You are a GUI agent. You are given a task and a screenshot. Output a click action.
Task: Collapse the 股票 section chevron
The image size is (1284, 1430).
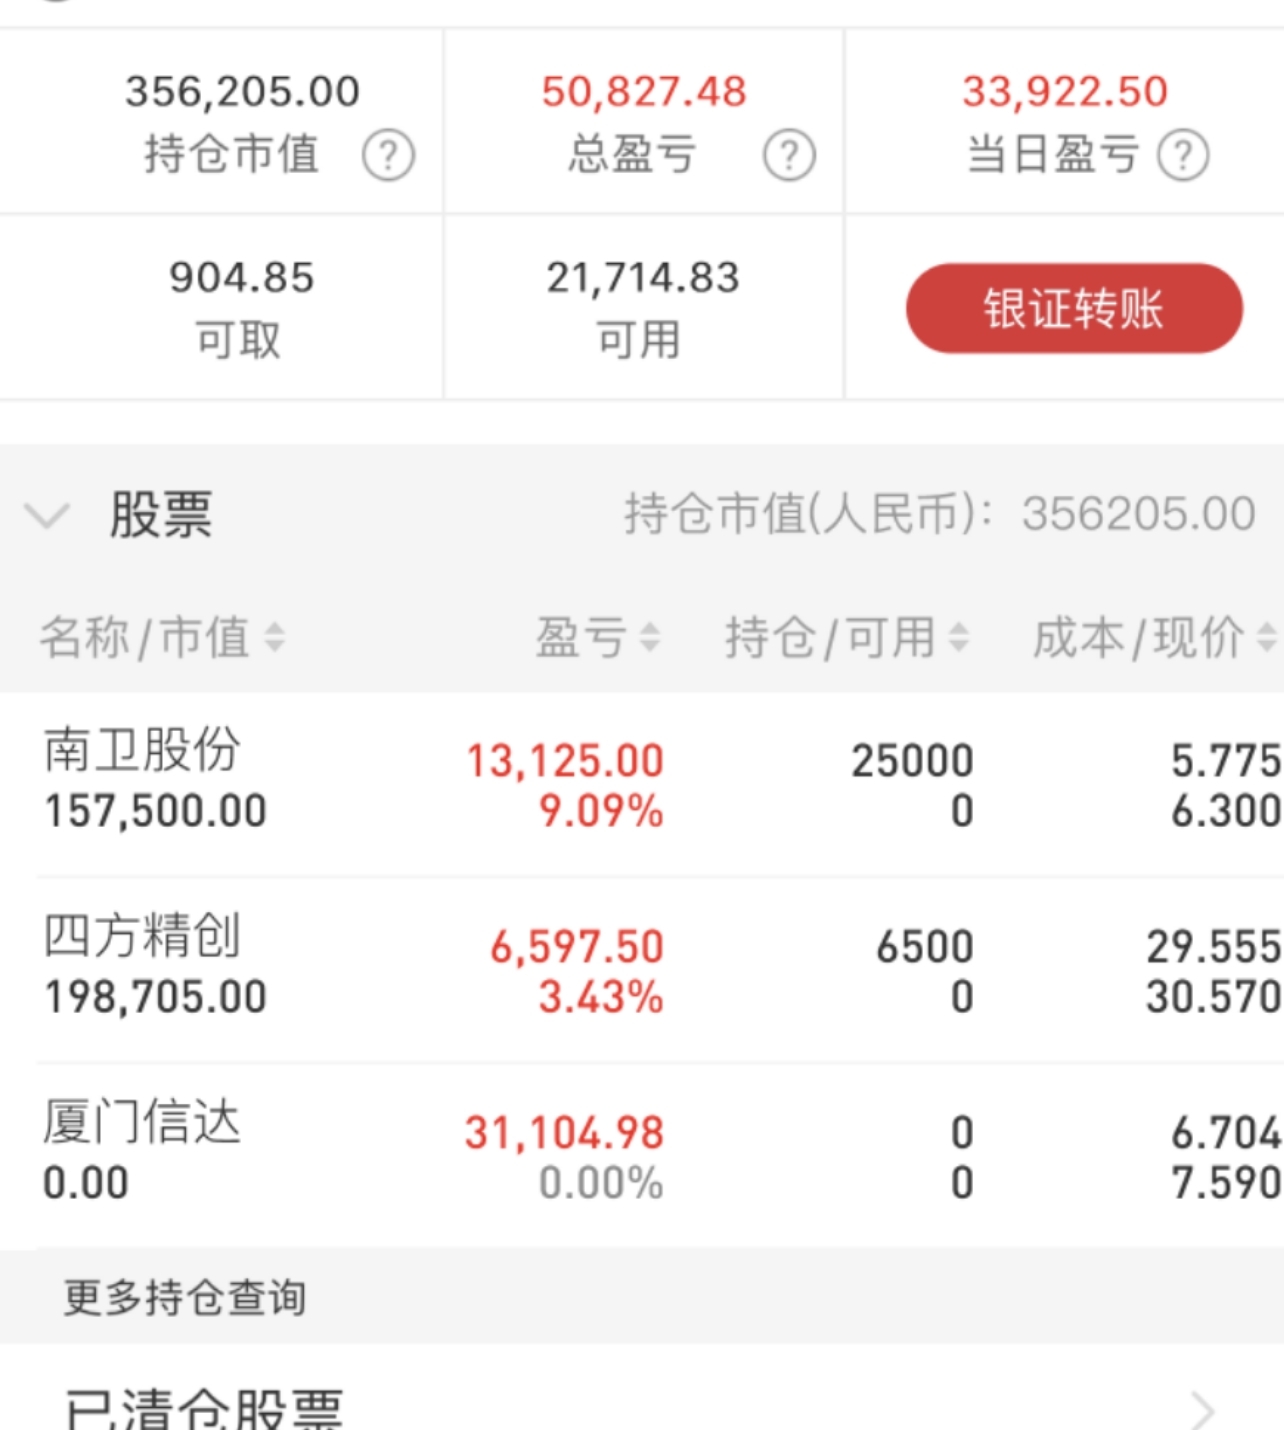46,516
